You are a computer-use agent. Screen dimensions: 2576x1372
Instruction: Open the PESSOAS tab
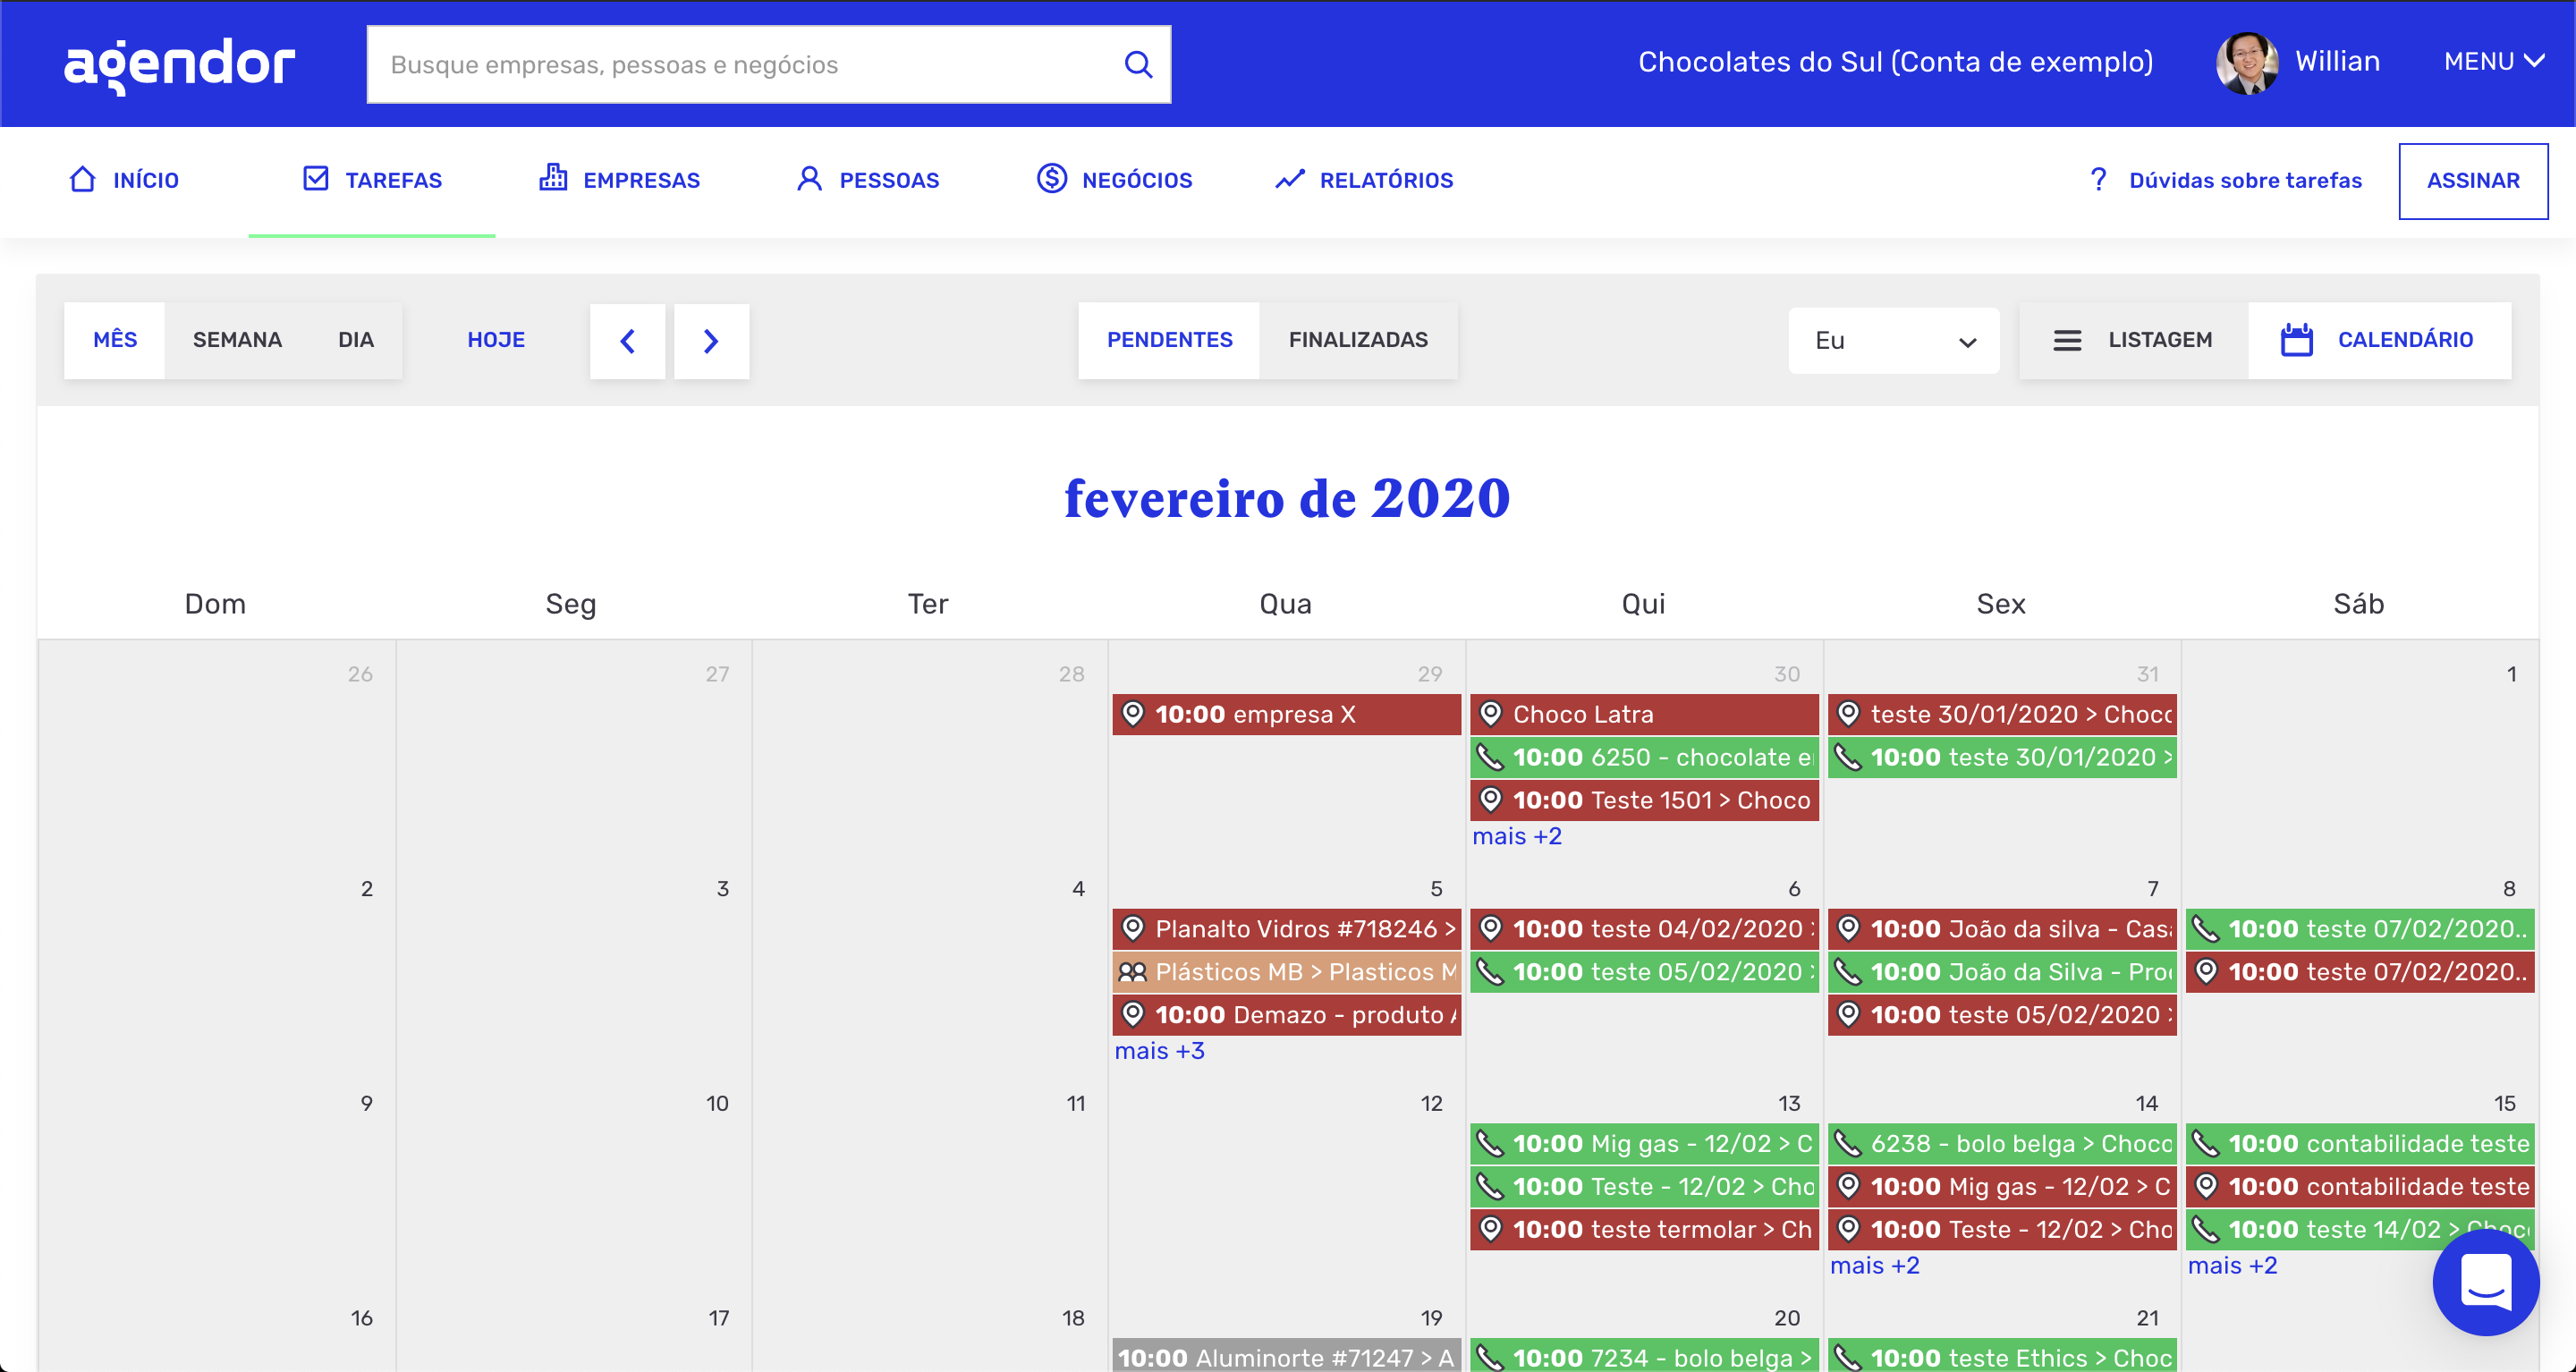pos(867,180)
